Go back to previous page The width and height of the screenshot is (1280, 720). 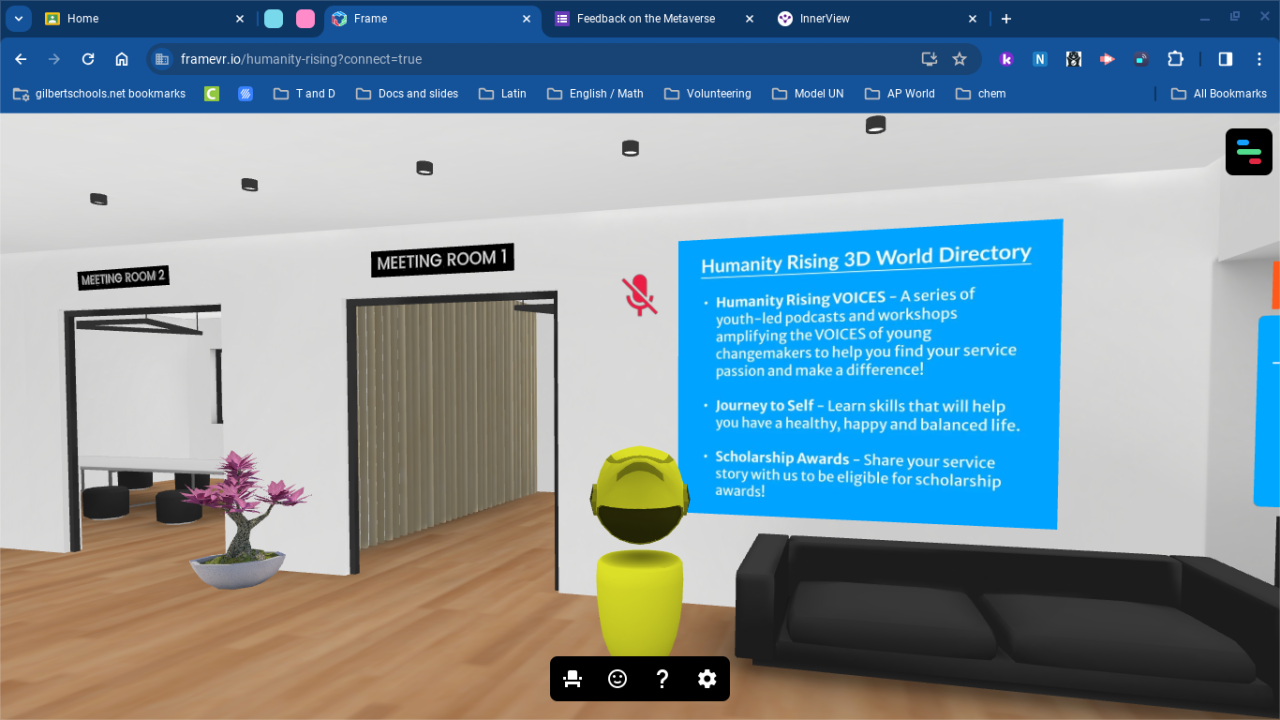pyautogui.click(x=21, y=59)
